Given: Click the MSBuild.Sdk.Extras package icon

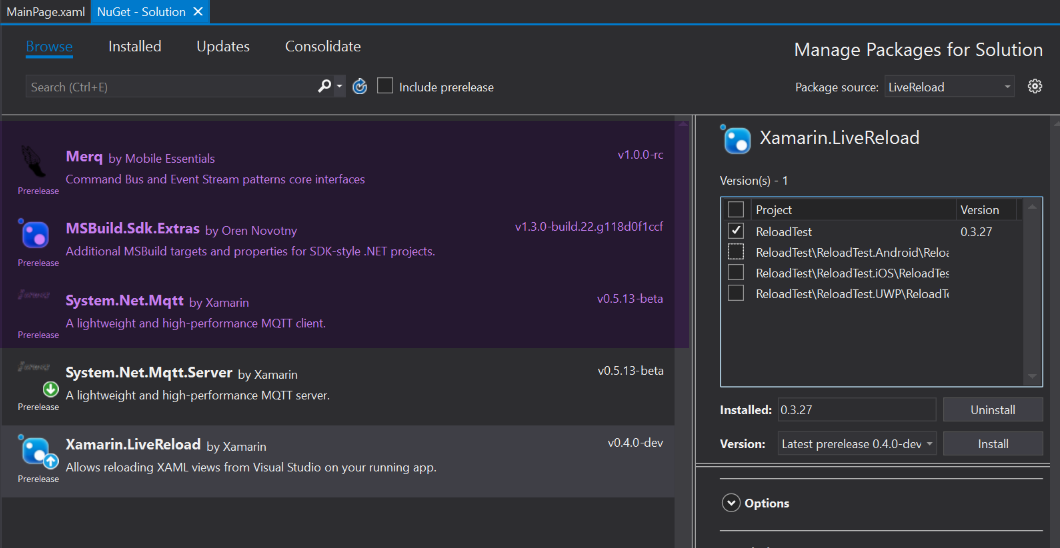Looking at the screenshot, I should point(34,233).
